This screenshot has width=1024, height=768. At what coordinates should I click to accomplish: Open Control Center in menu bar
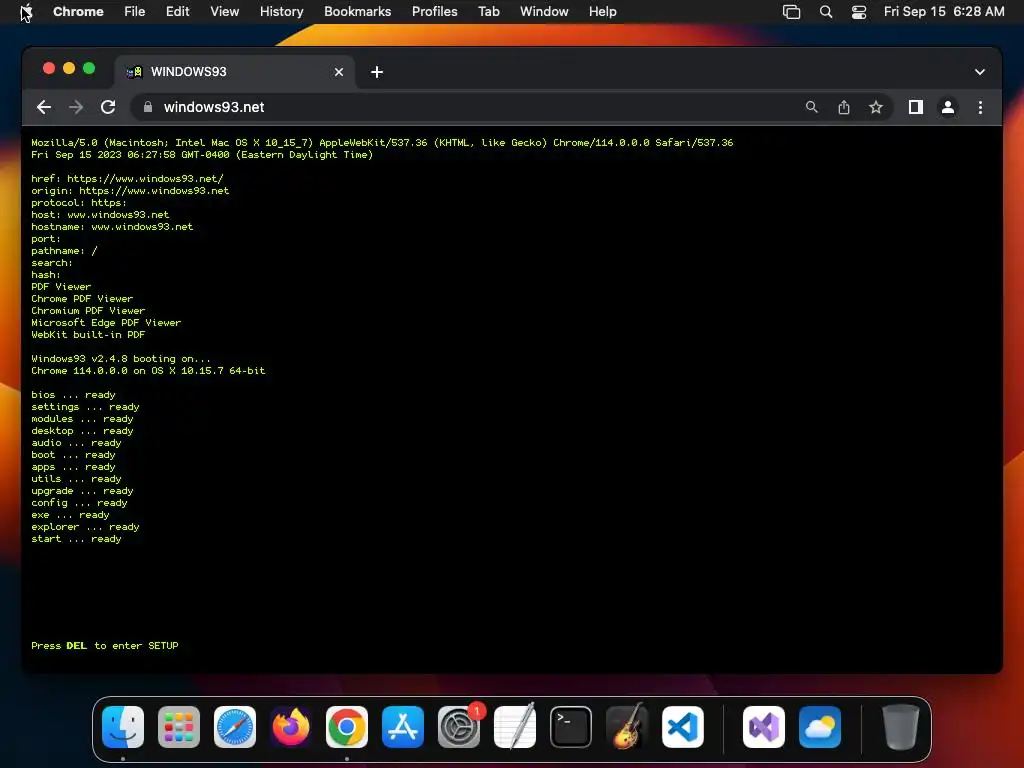(x=859, y=12)
